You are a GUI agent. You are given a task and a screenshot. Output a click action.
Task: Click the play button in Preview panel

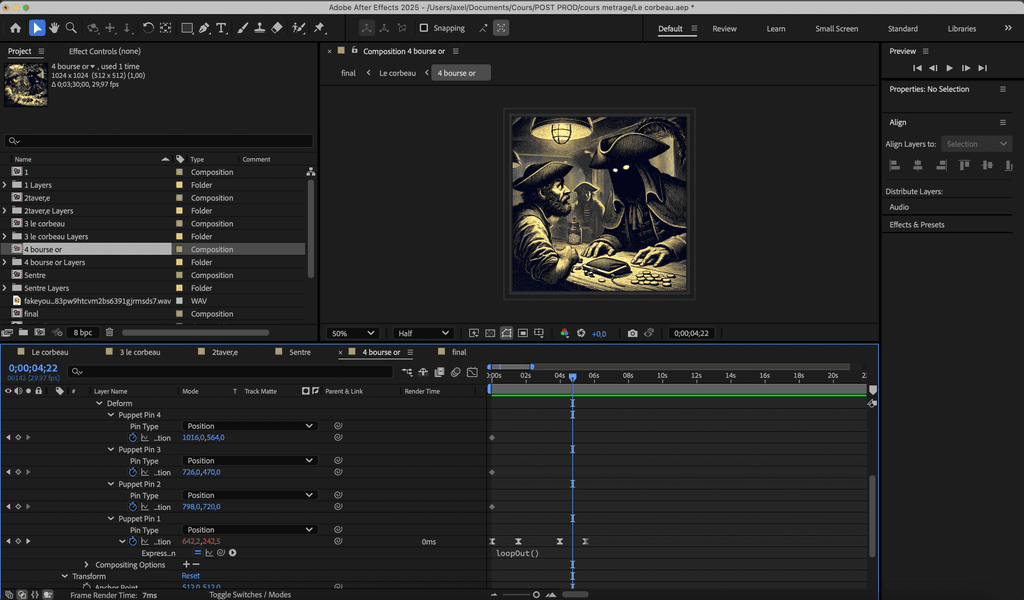949,68
